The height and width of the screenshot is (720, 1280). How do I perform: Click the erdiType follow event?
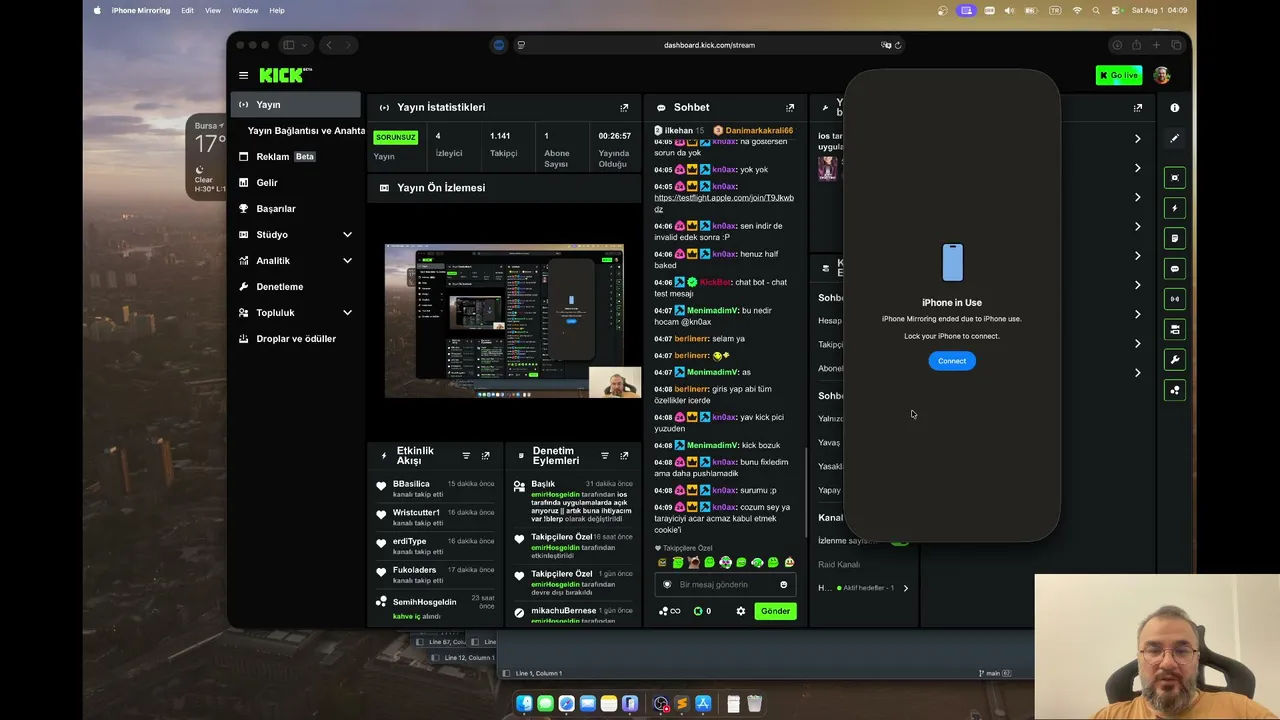pos(434,546)
